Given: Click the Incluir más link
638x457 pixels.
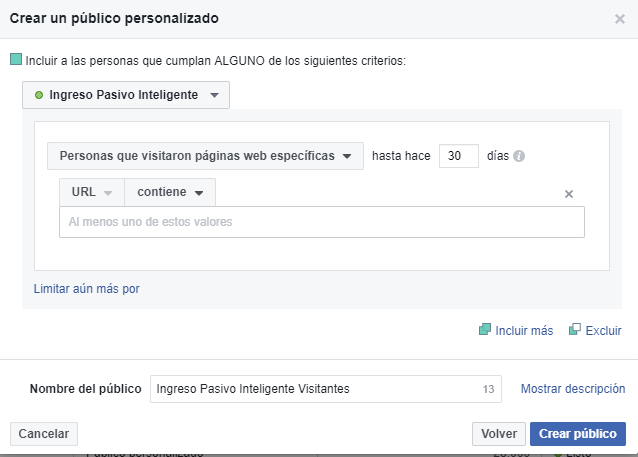Looking at the screenshot, I should tap(524, 330).
